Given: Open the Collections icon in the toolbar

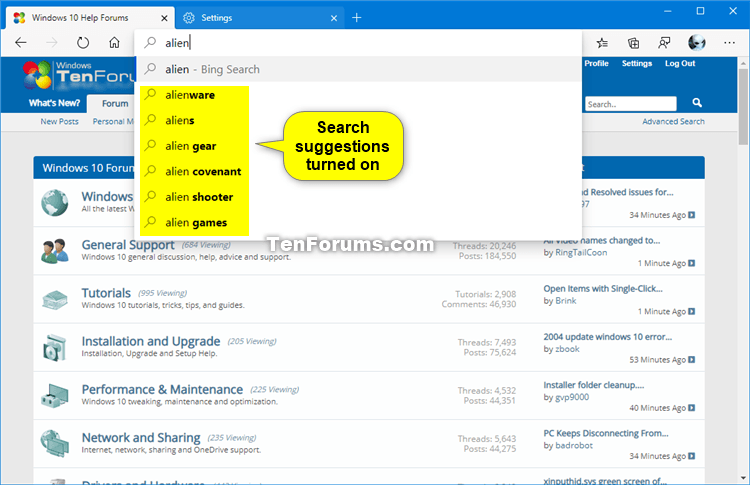Looking at the screenshot, I should (633, 43).
